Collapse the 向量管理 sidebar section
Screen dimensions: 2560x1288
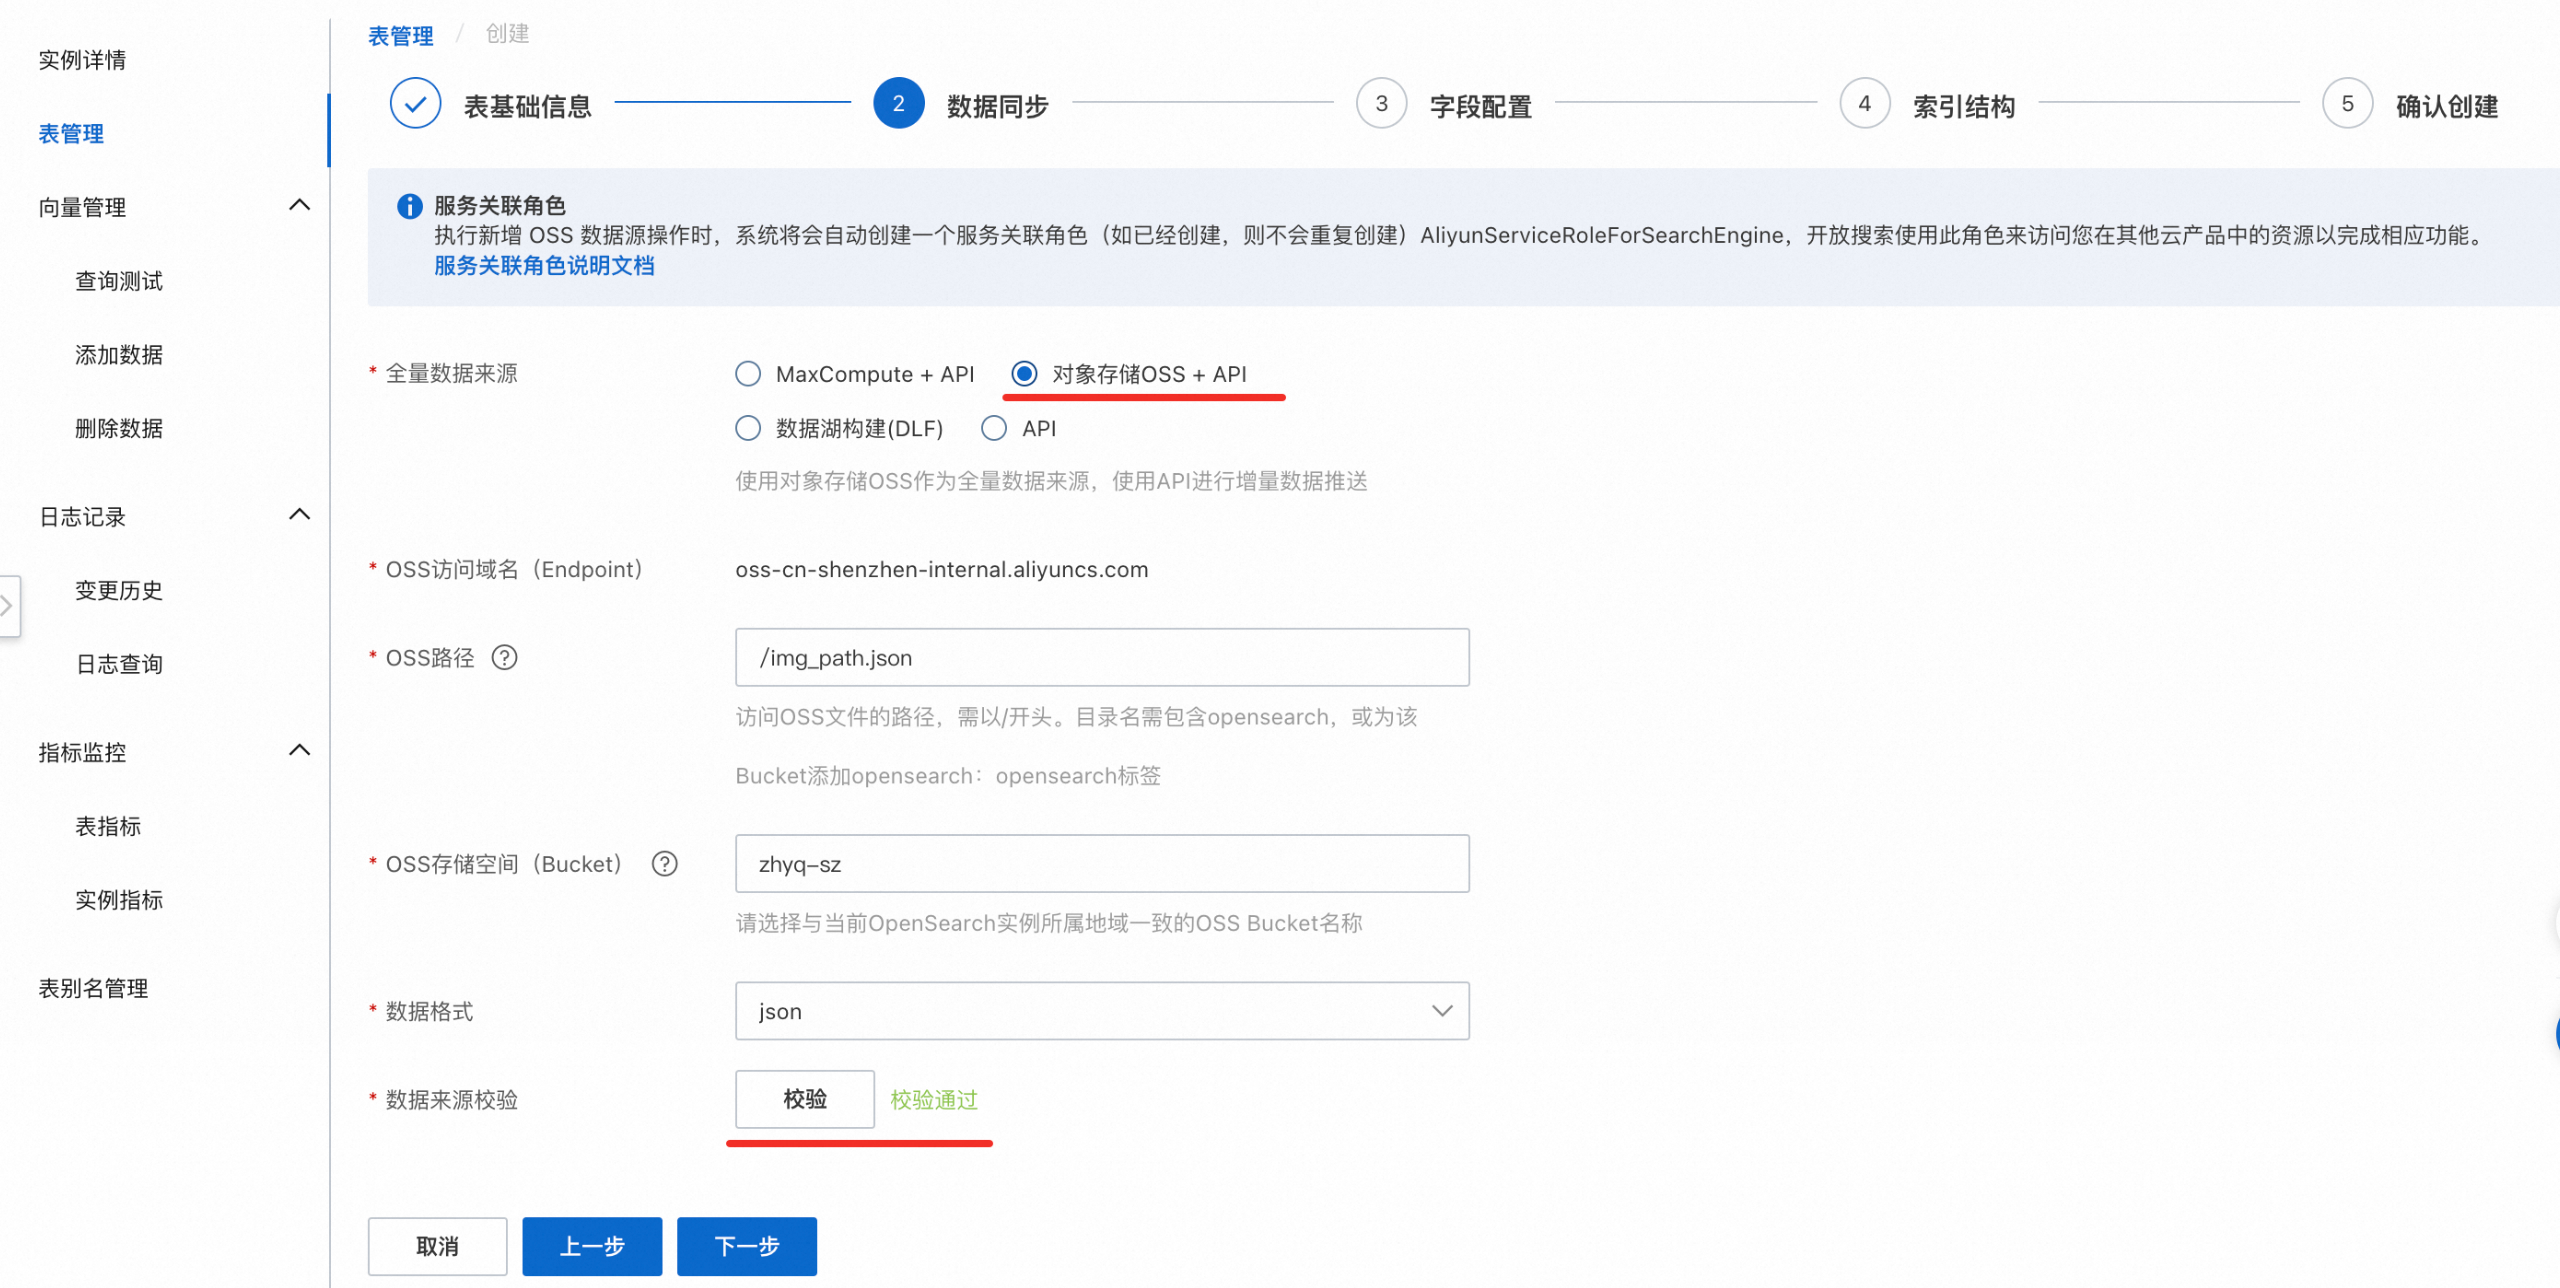pyautogui.click(x=299, y=206)
